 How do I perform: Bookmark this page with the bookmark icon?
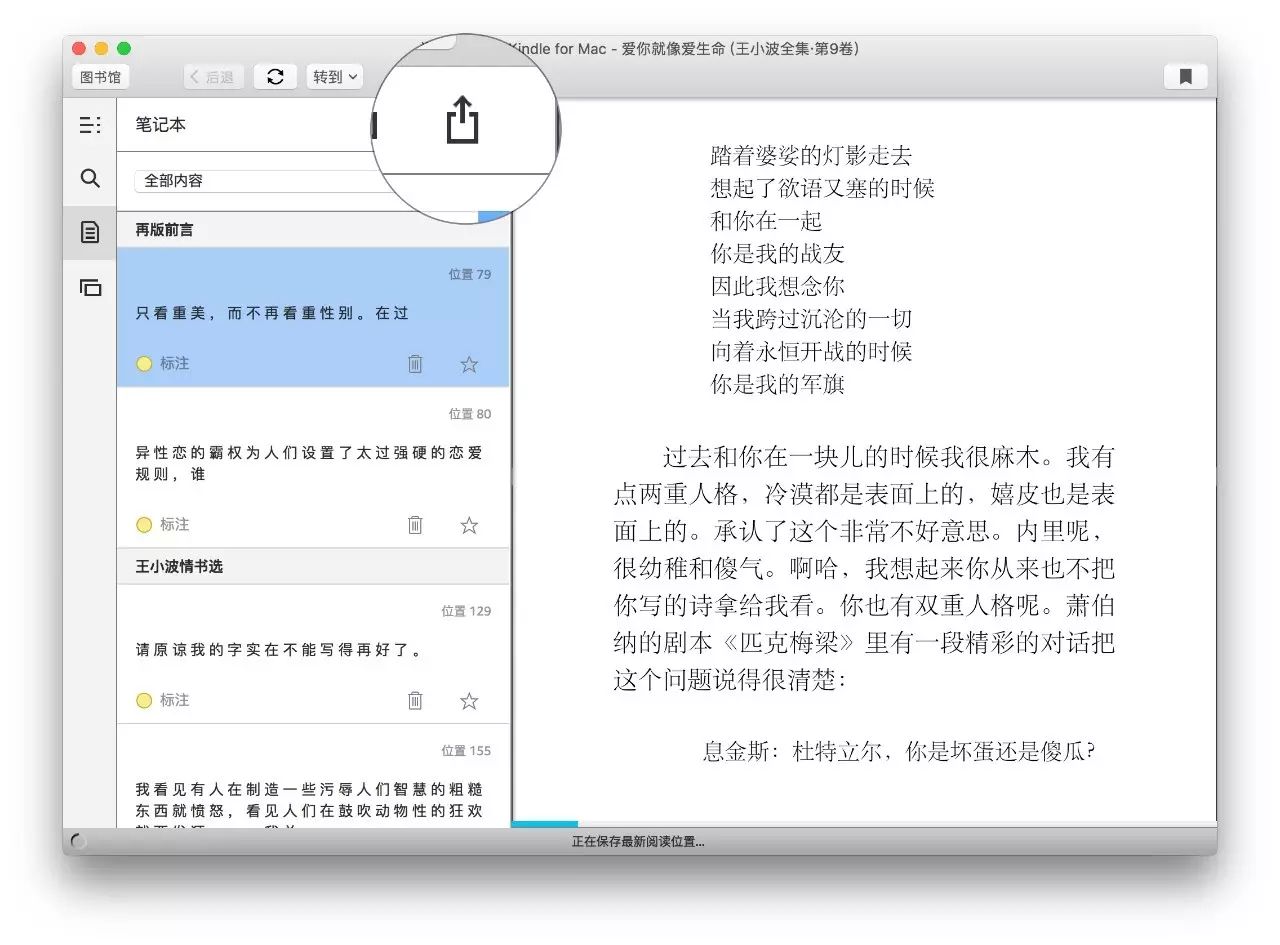[1185, 77]
